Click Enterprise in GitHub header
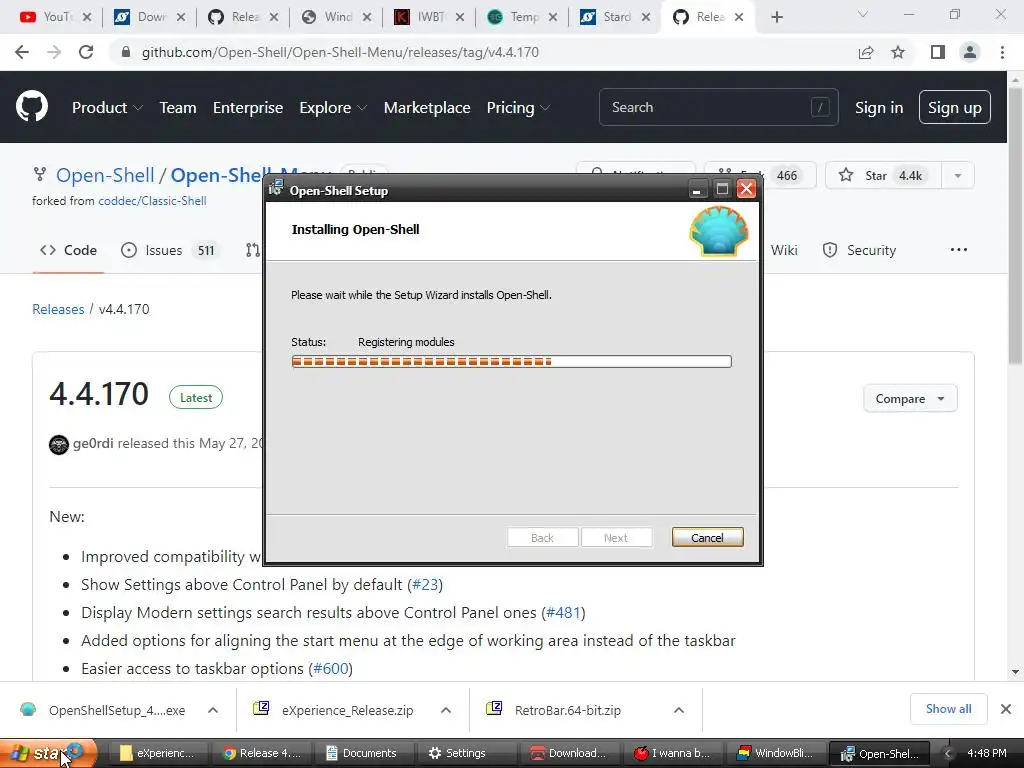1024x768 pixels. point(248,108)
